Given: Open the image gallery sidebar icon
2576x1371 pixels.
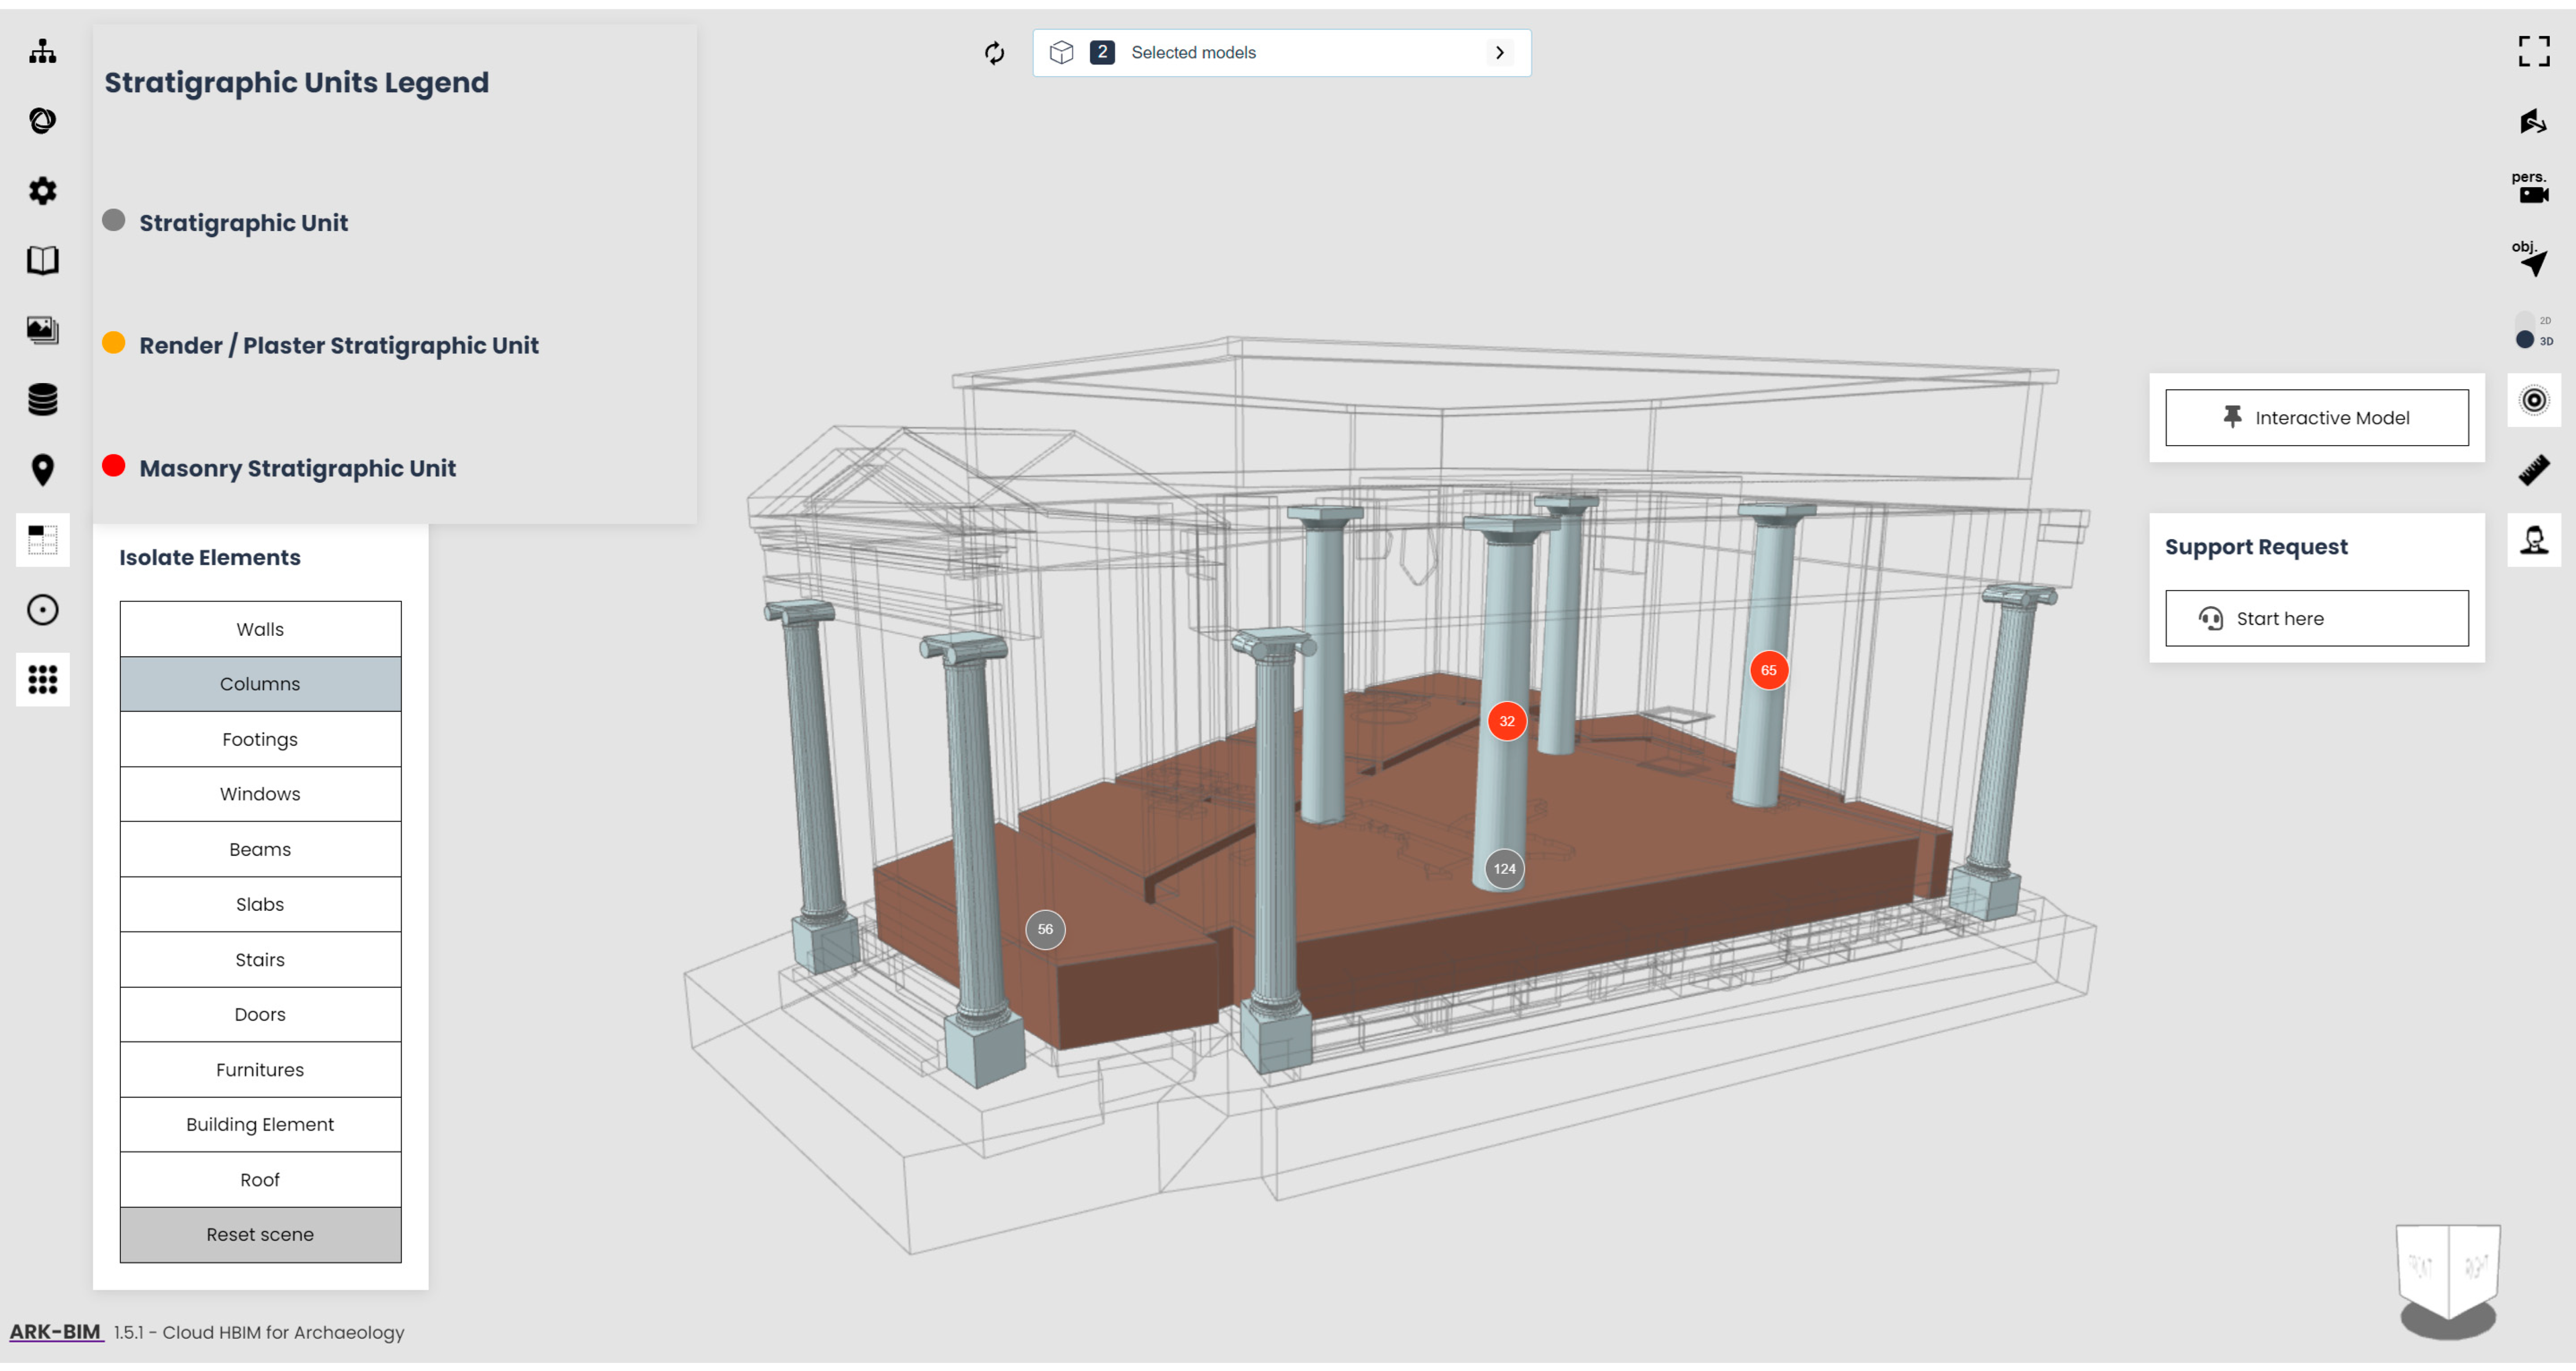Looking at the screenshot, I should click(x=42, y=330).
